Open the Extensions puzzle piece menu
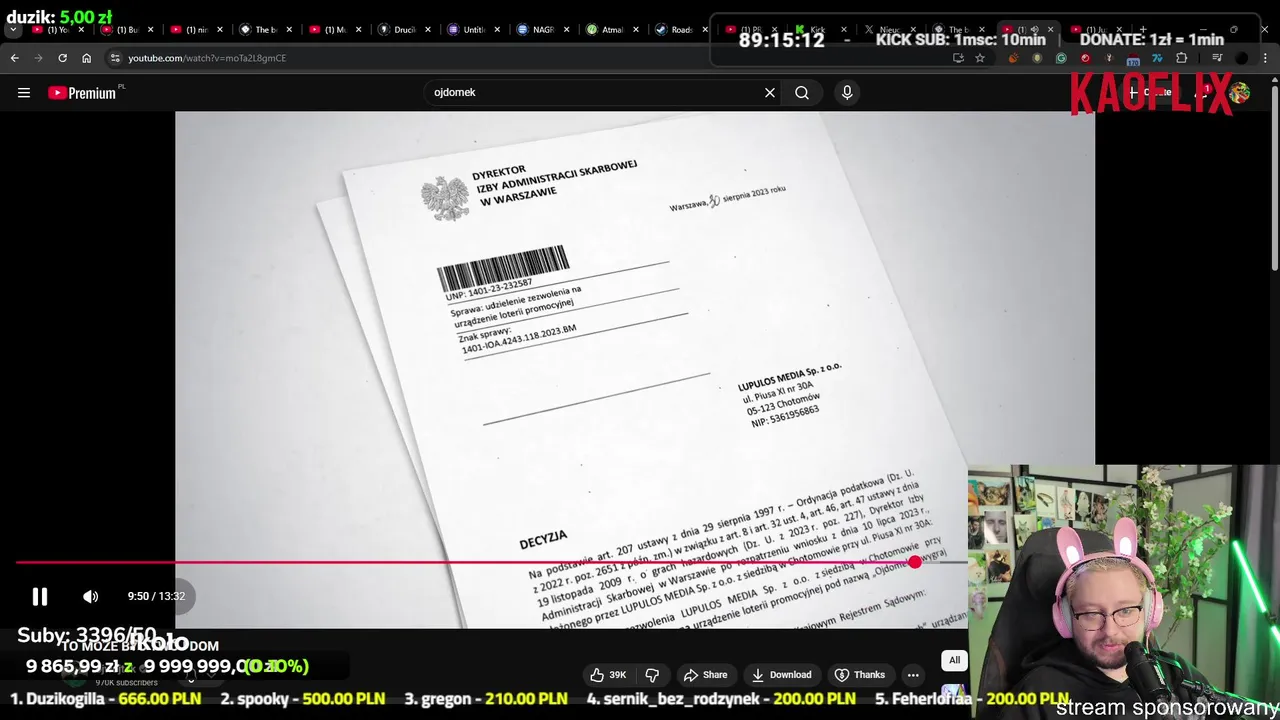The width and height of the screenshot is (1280, 720). 1181,58
